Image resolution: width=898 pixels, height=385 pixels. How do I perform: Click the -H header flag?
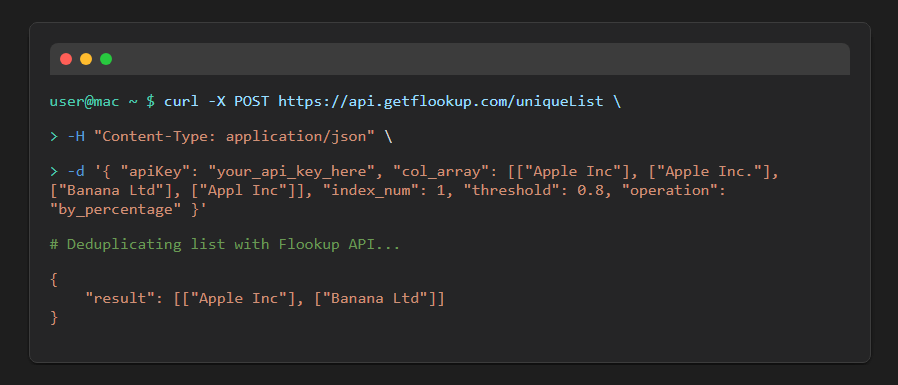point(76,137)
